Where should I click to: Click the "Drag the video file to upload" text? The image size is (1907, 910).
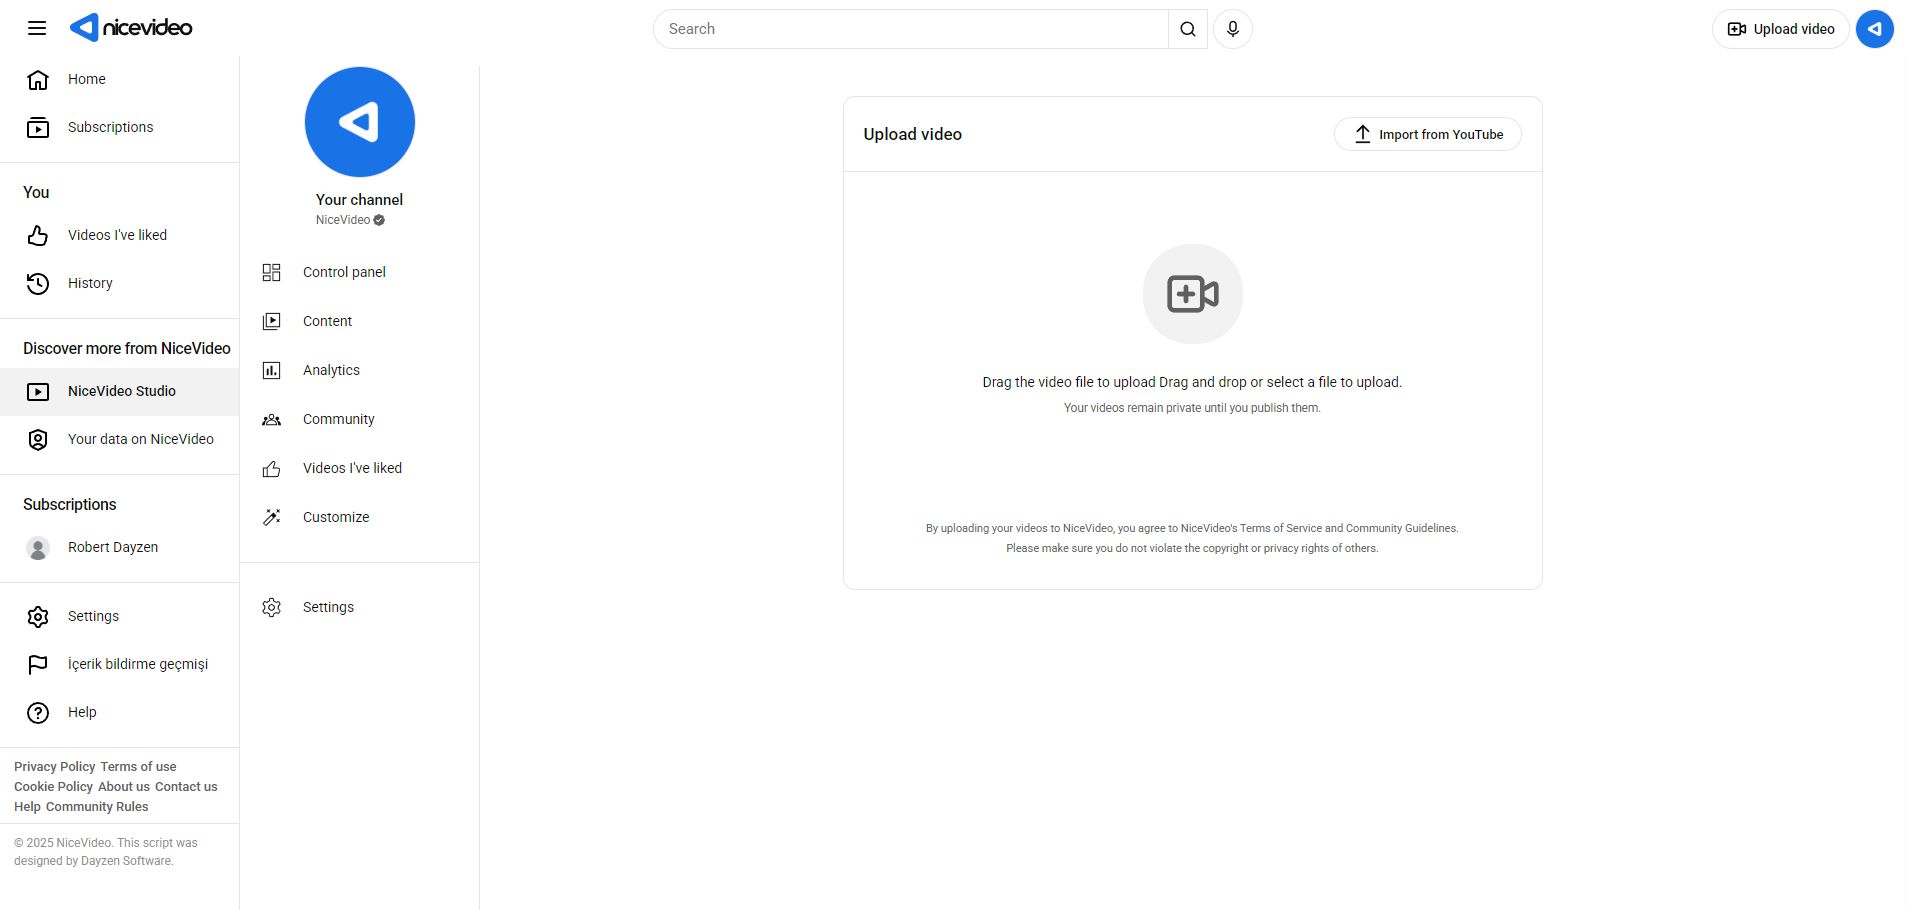pyautogui.click(x=1192, y=382)
